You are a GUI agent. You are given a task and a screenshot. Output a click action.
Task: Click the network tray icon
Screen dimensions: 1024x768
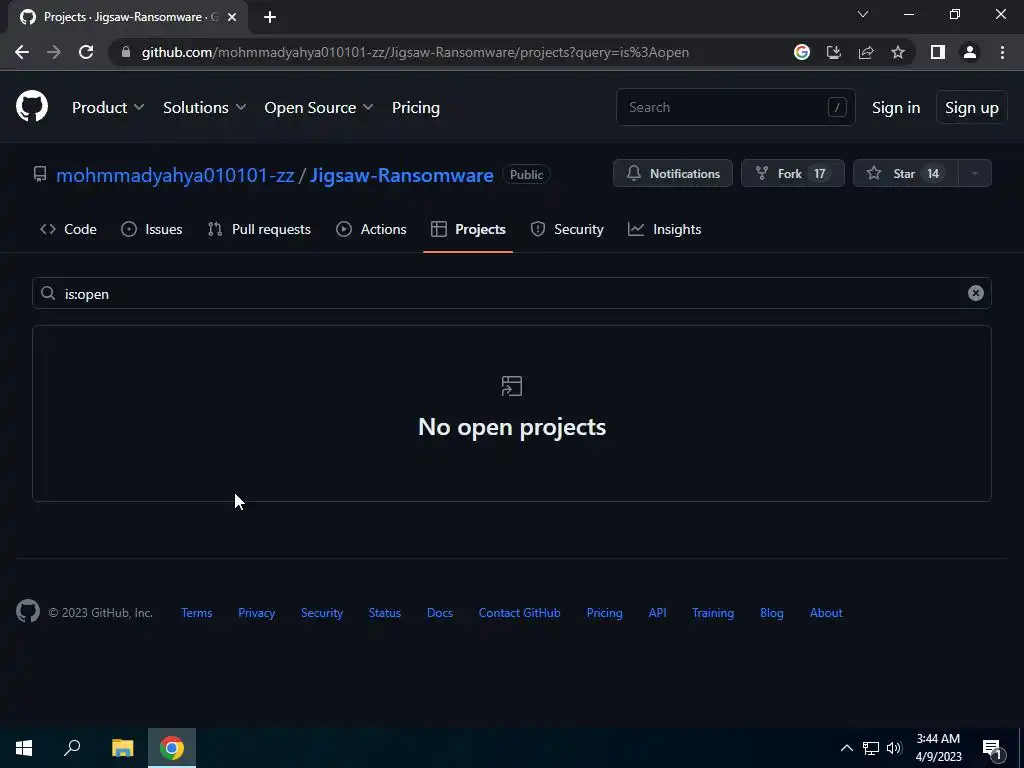871,748
